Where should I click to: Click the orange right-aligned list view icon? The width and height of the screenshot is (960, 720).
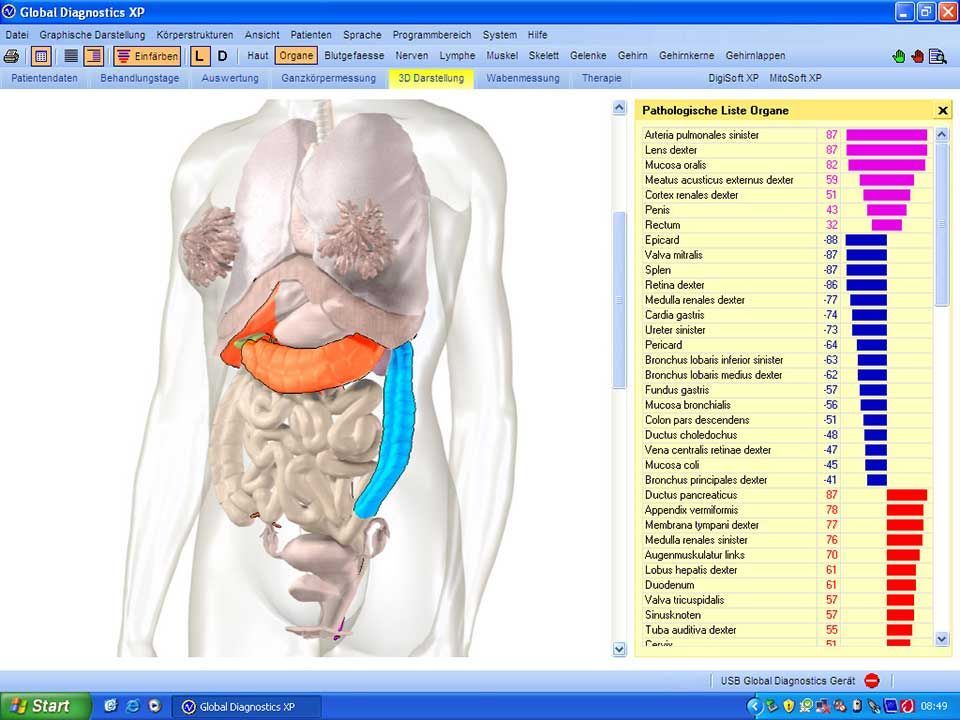93,56
